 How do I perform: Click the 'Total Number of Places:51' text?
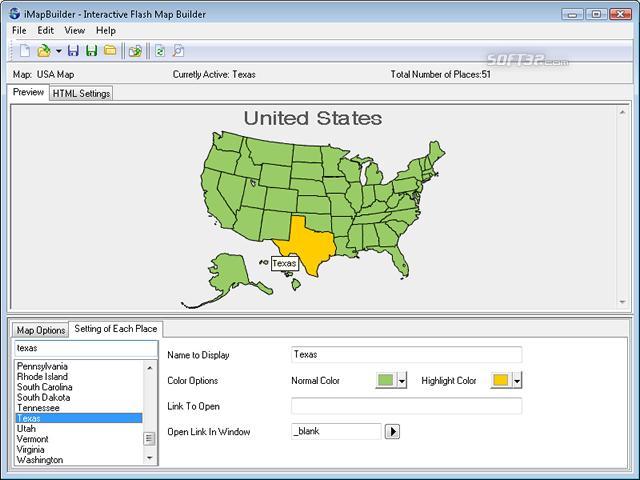(x=440, y=75)
